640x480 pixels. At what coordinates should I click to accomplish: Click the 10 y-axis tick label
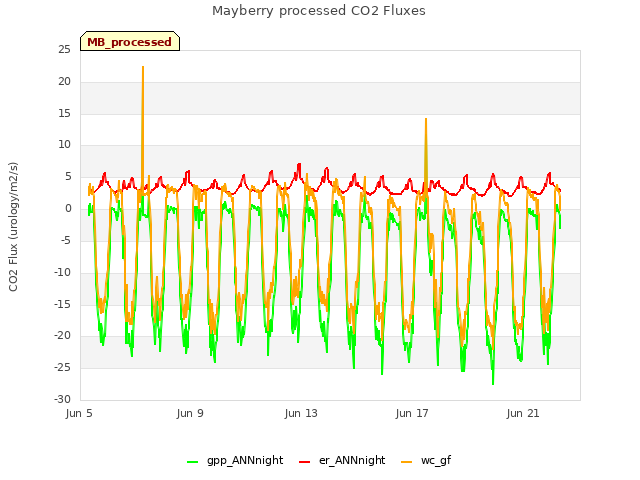(x=64, y=145)
